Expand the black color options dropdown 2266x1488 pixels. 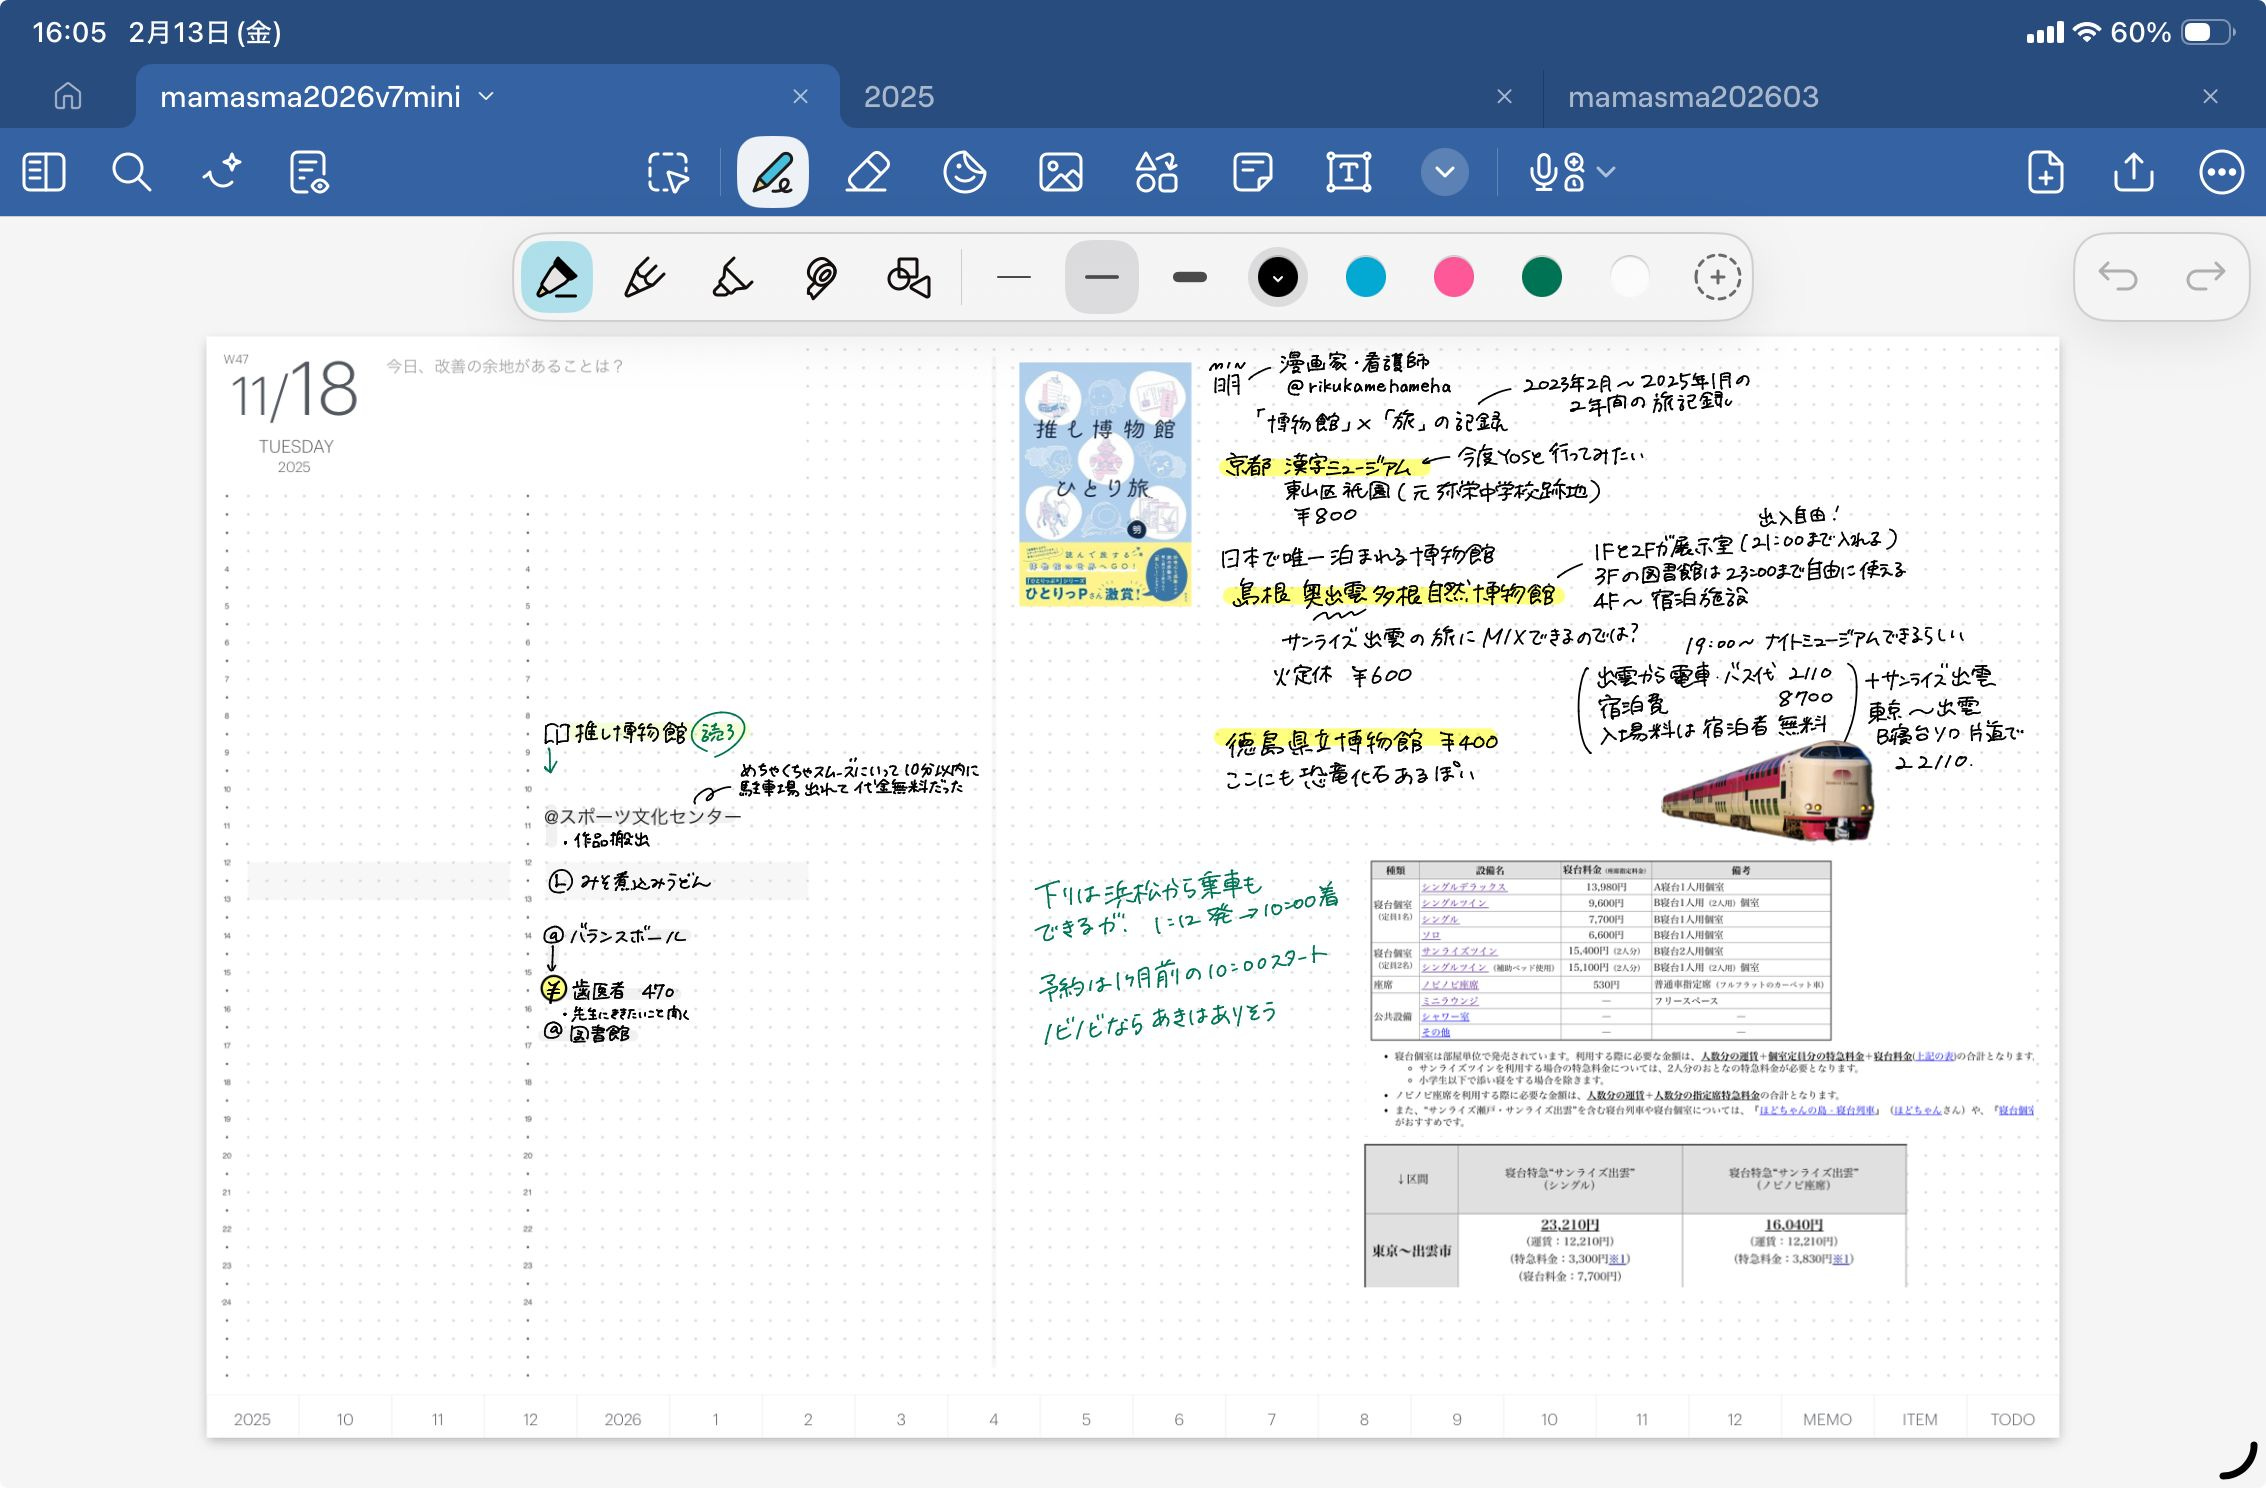pos(1277,277)
